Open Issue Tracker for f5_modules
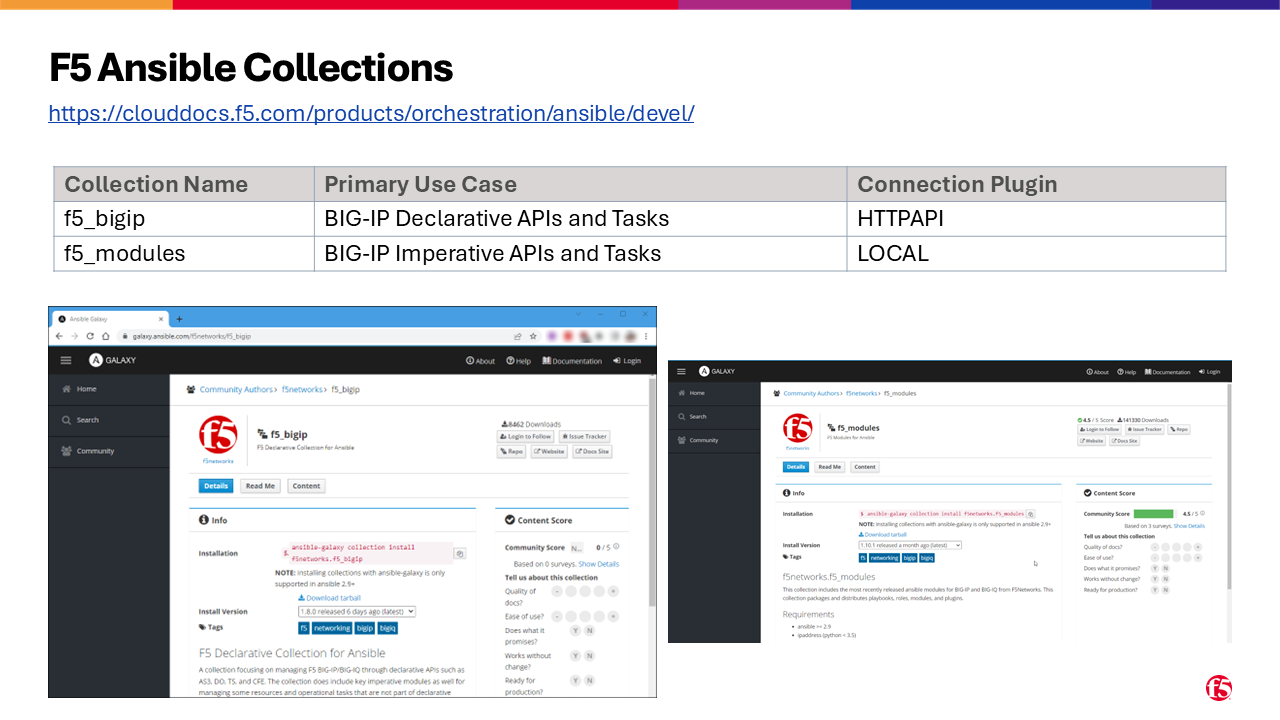 [x=1144, y=429]
